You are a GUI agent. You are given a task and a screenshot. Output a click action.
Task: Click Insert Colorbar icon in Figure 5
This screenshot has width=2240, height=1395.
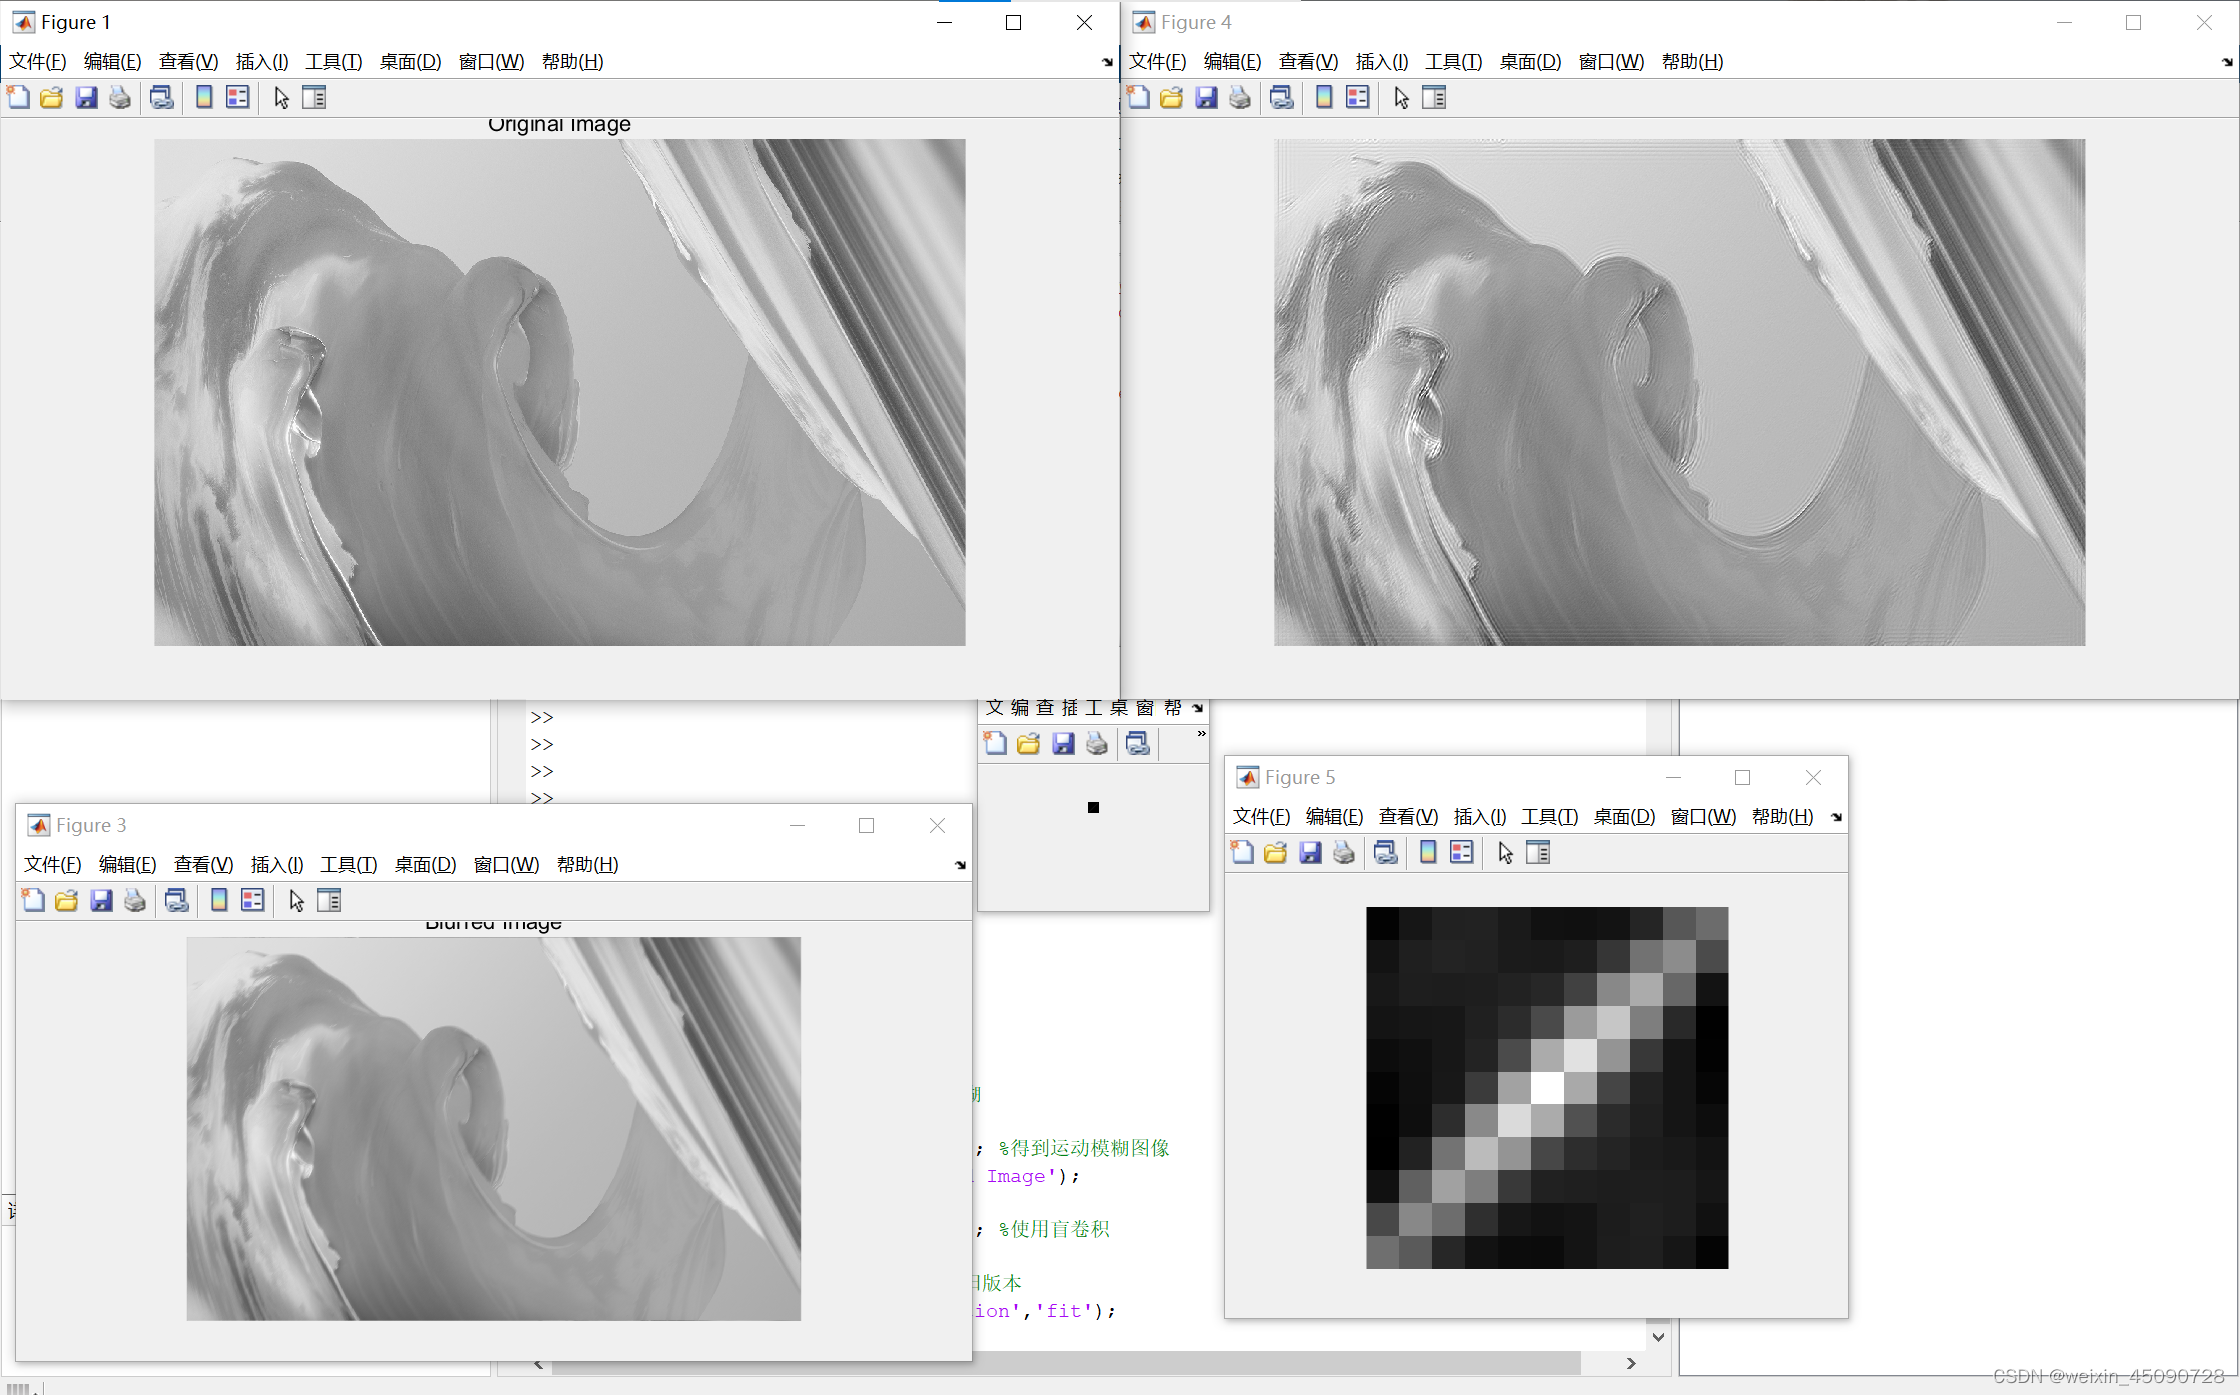tap(1428, 852)
